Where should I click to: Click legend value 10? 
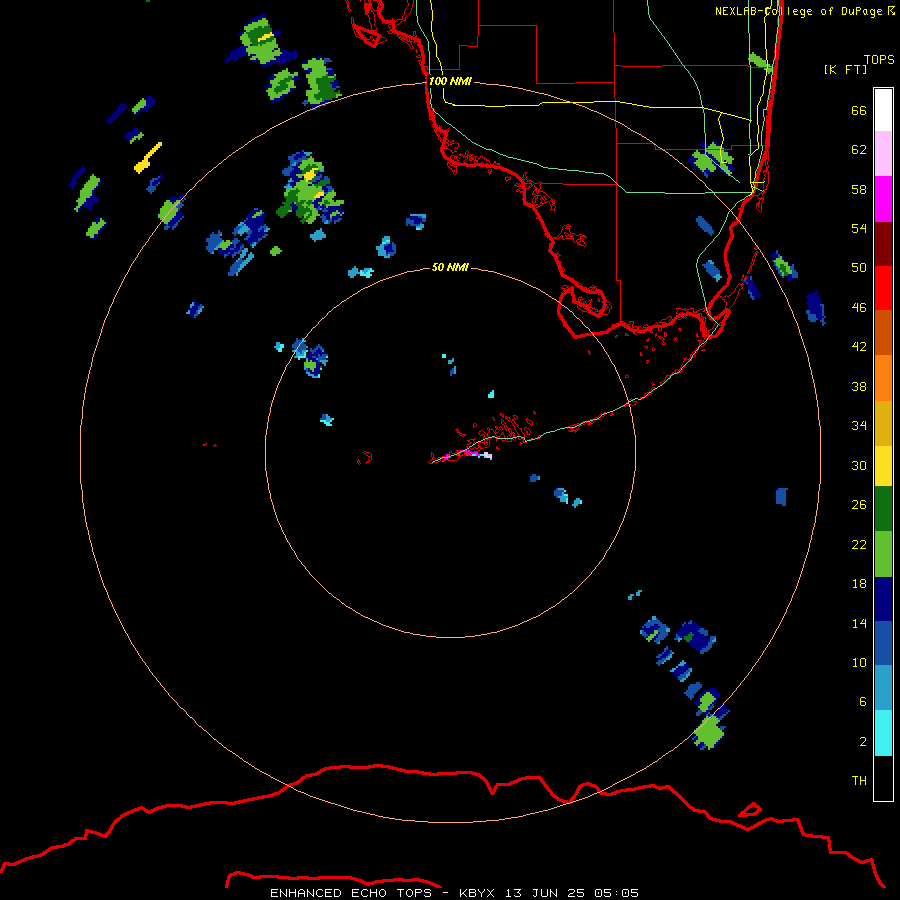[x=859, y=662]
